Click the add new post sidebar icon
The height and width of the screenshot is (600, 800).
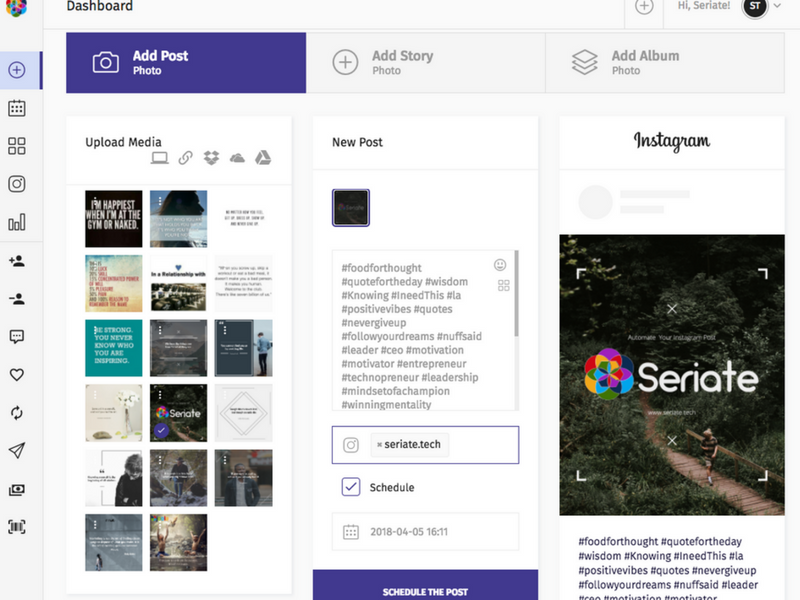(x=17, y=70)
